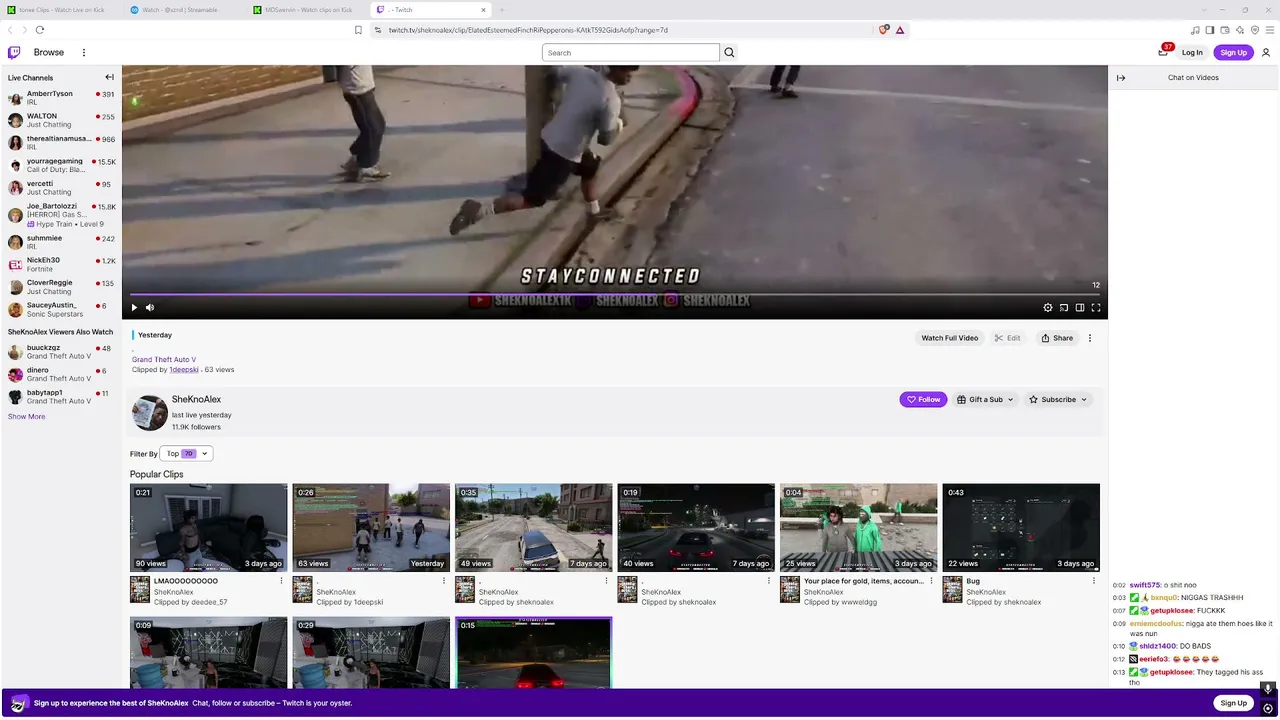Collapse the Chat on Videos panel

[x=1121, y=77]
